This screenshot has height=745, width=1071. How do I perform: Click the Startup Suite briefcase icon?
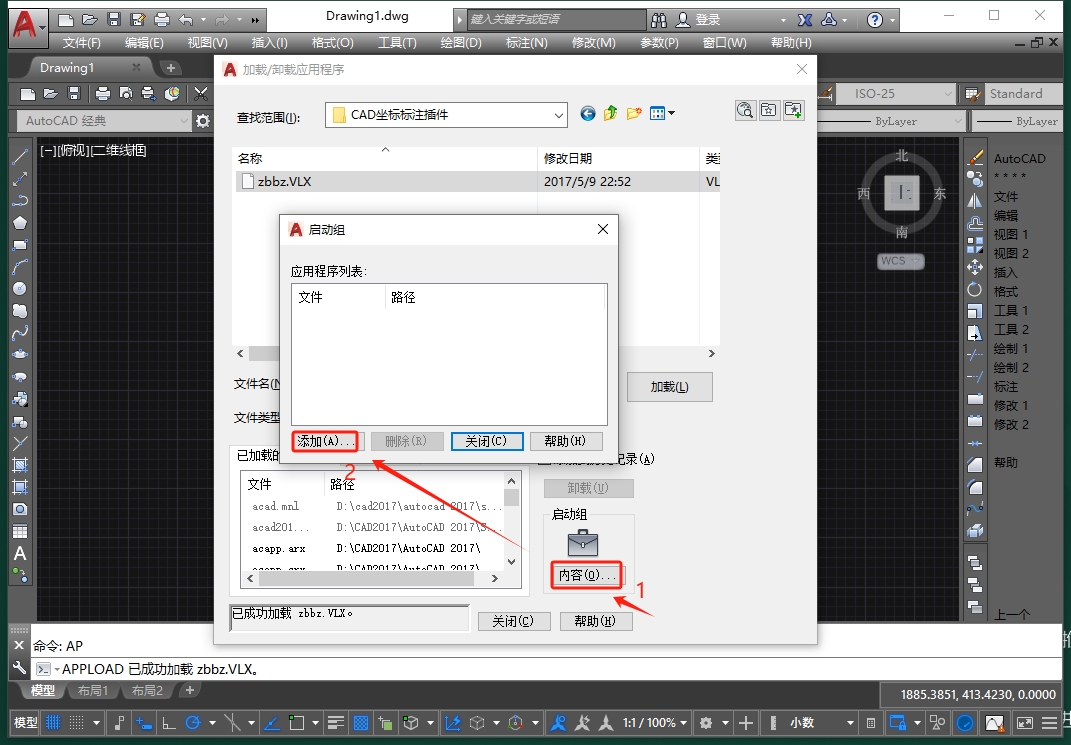click(x=583, y=543)
